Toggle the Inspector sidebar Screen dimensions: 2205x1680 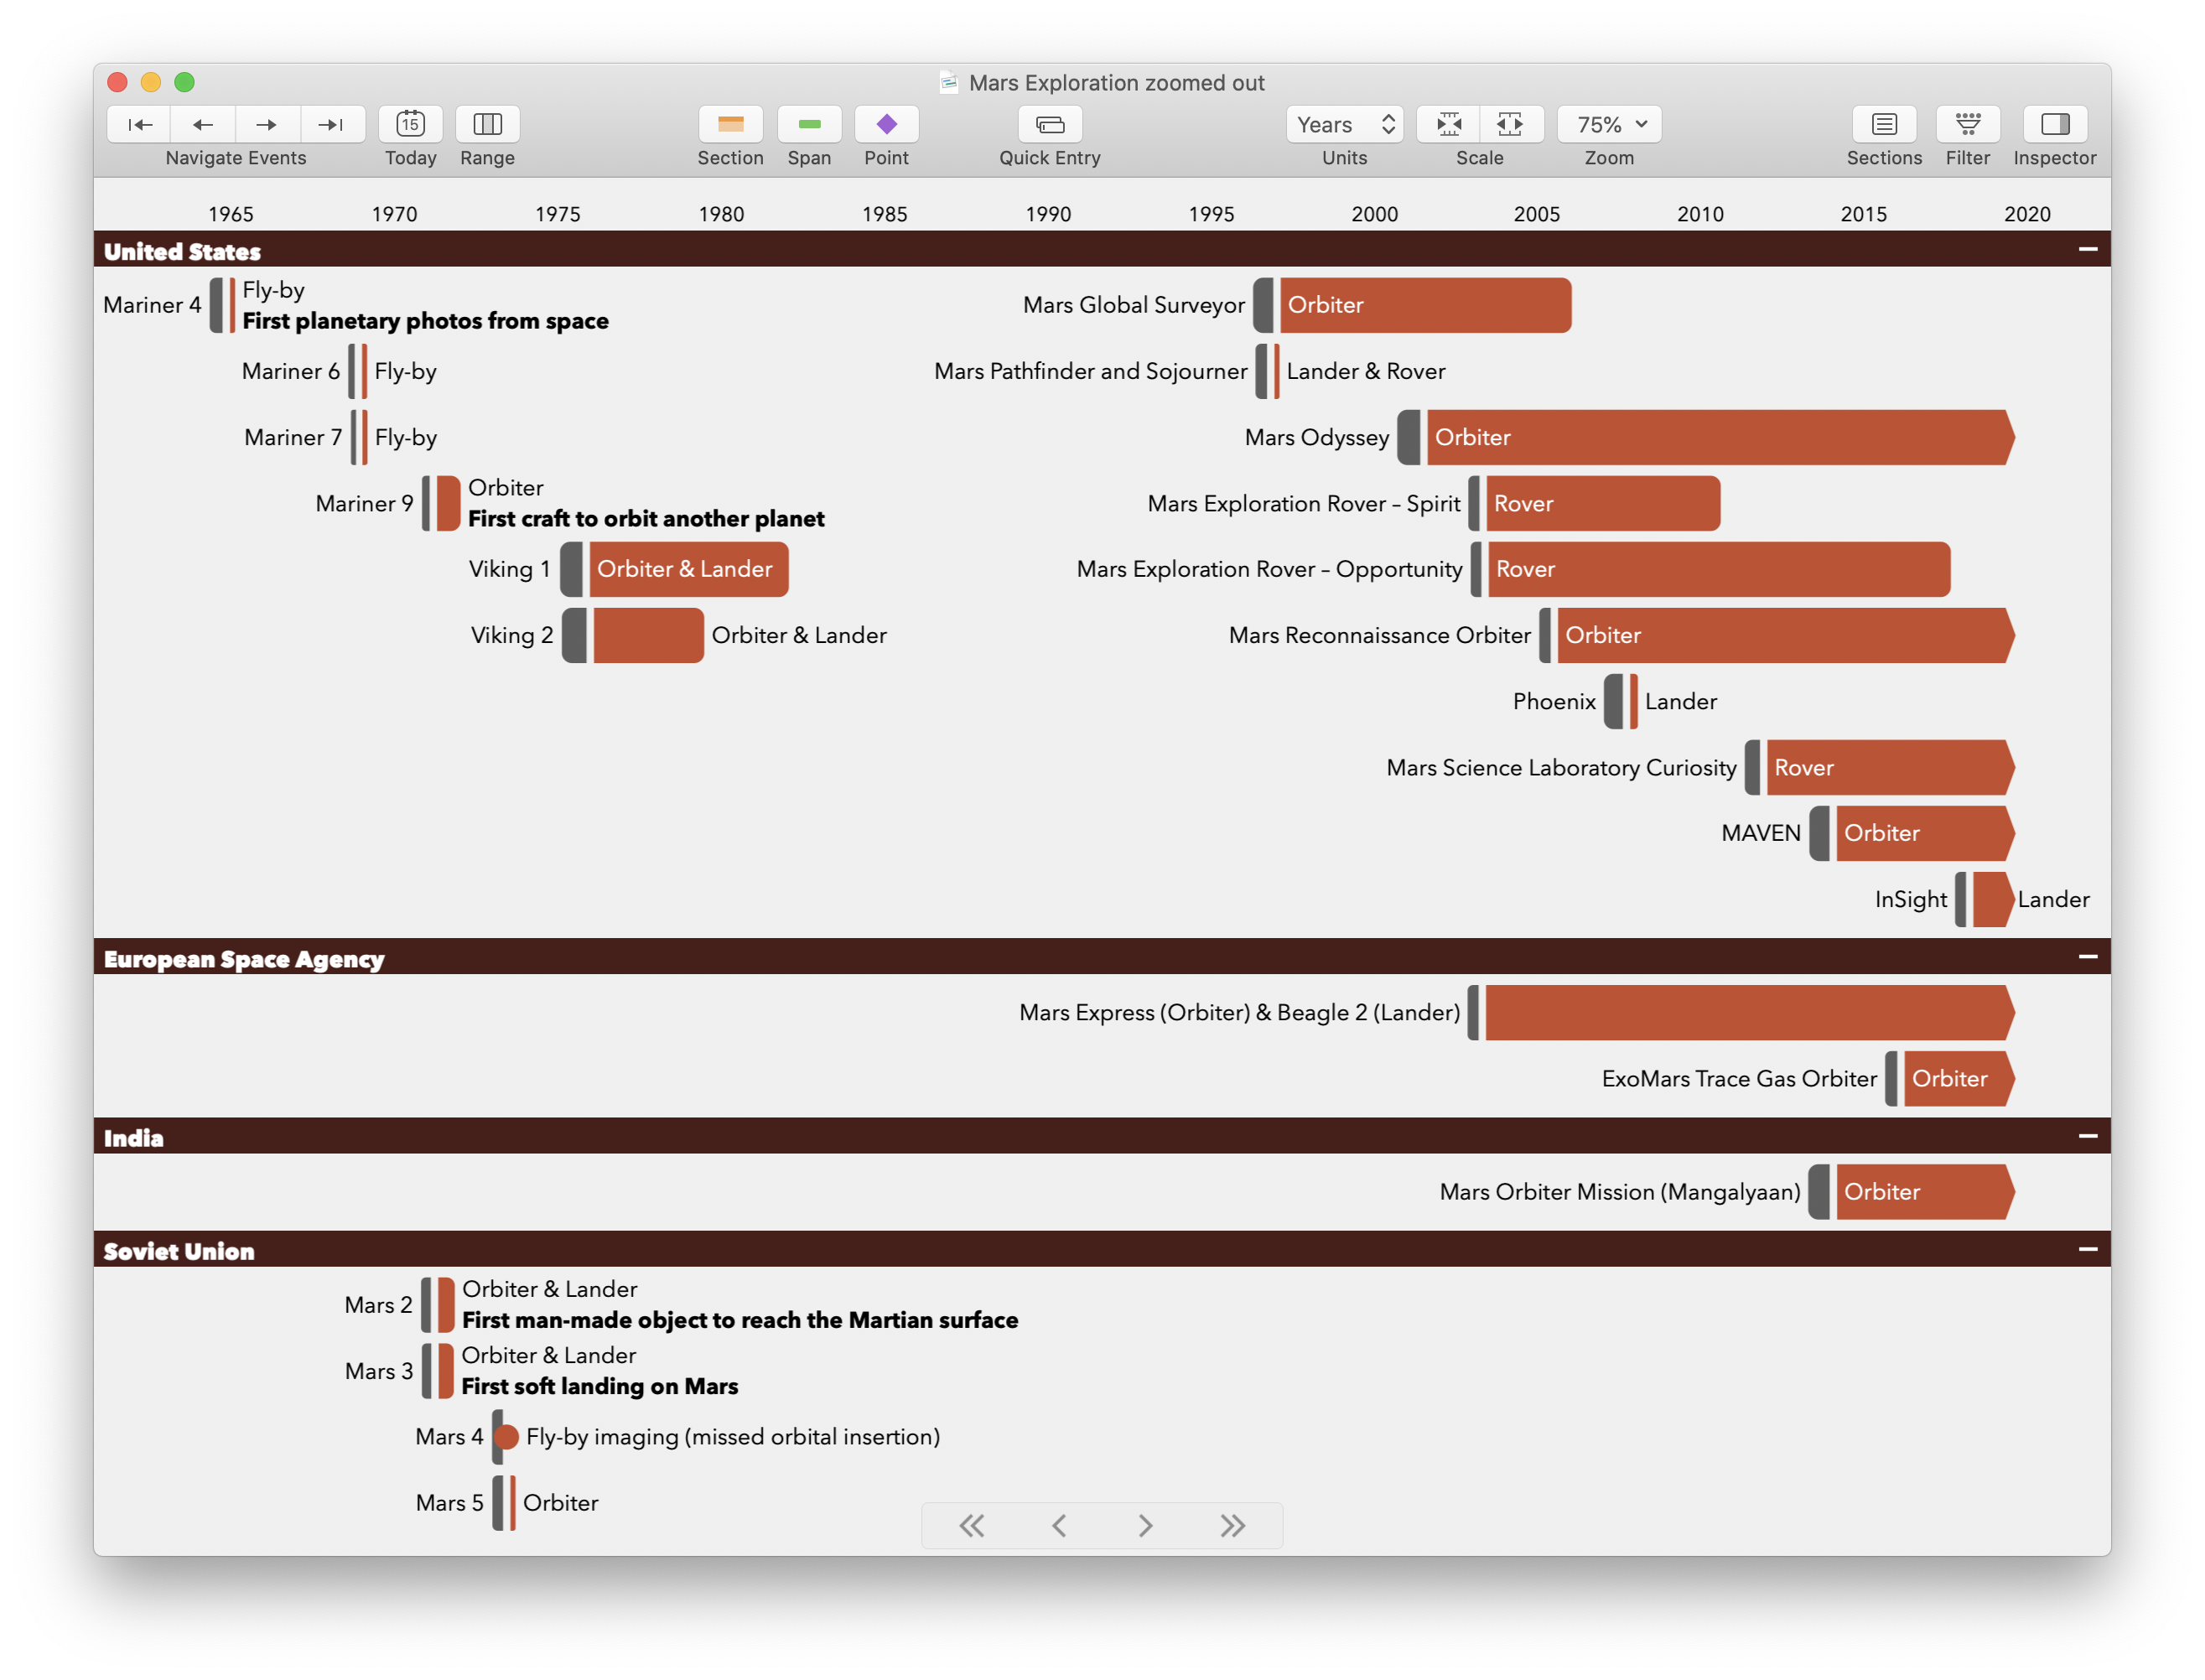click(2054, 124)
